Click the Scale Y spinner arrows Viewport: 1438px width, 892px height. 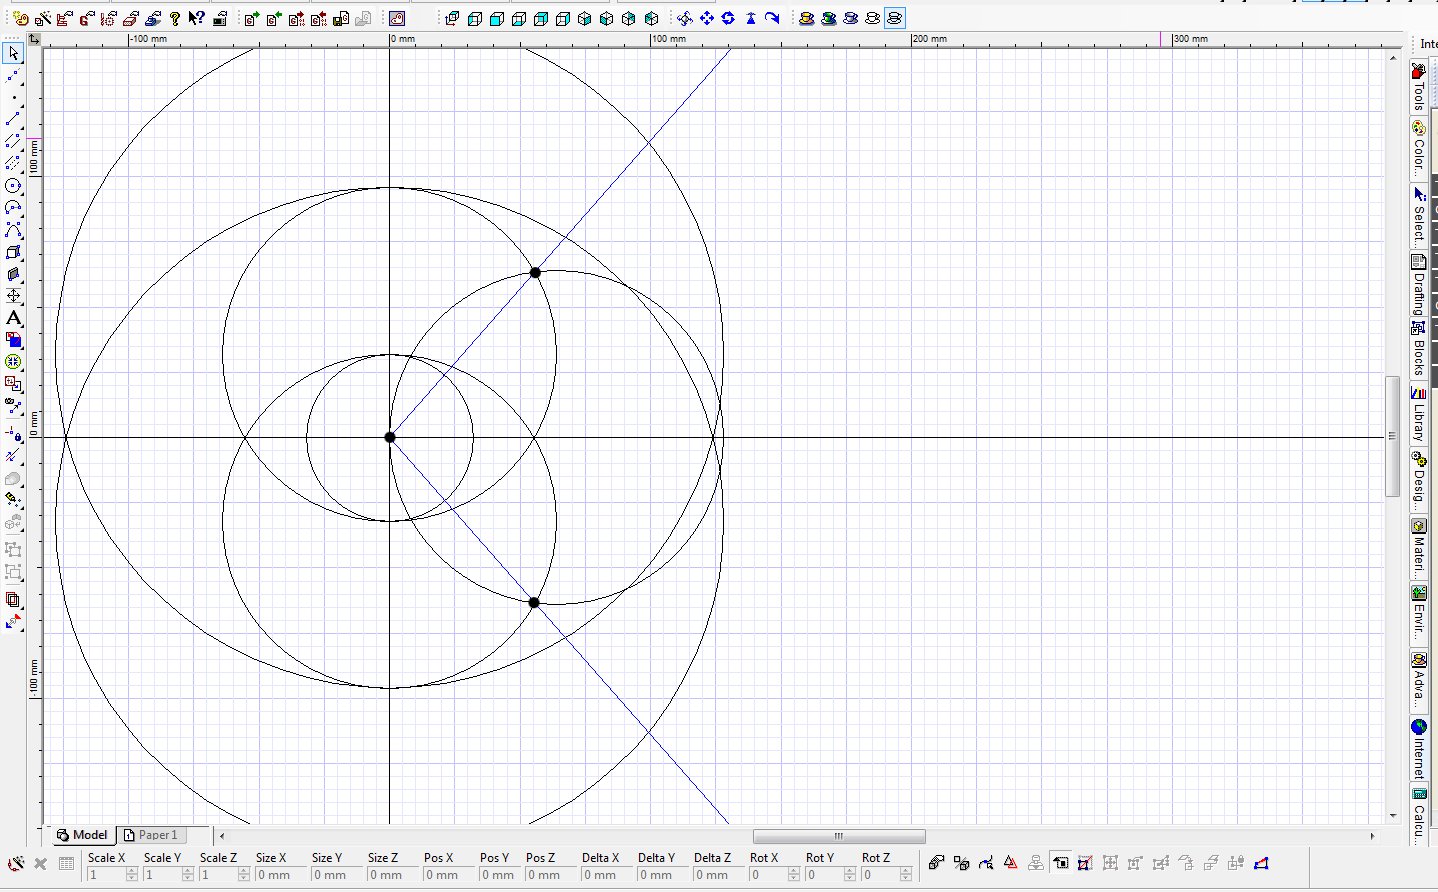[x=188, y=875]
